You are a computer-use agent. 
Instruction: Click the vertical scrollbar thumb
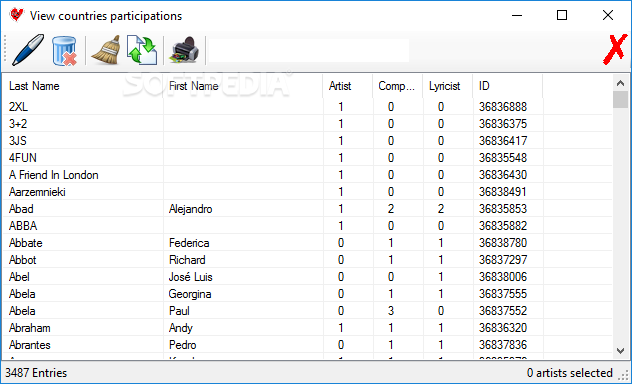click(x=620, y=100)
